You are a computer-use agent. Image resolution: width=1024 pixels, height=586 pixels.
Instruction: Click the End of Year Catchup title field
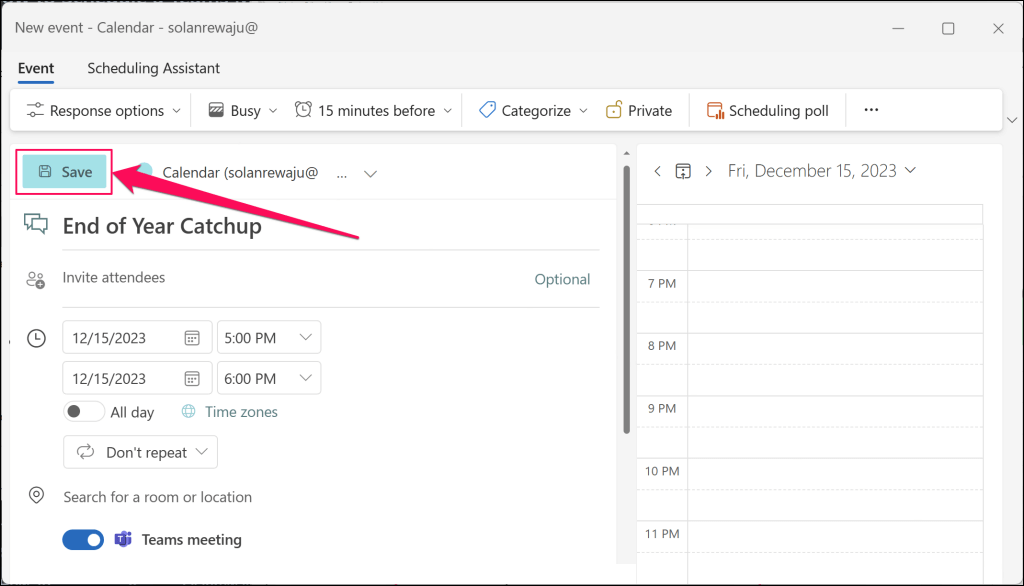(162, 226)
